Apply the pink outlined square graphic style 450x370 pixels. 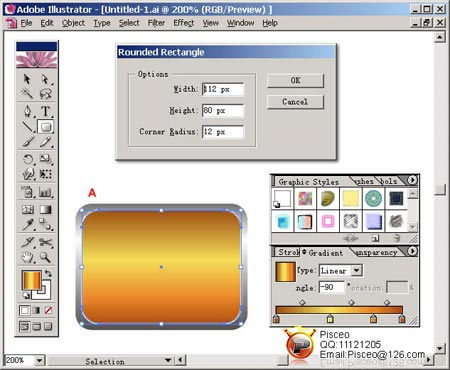click(x=328, y=221)
